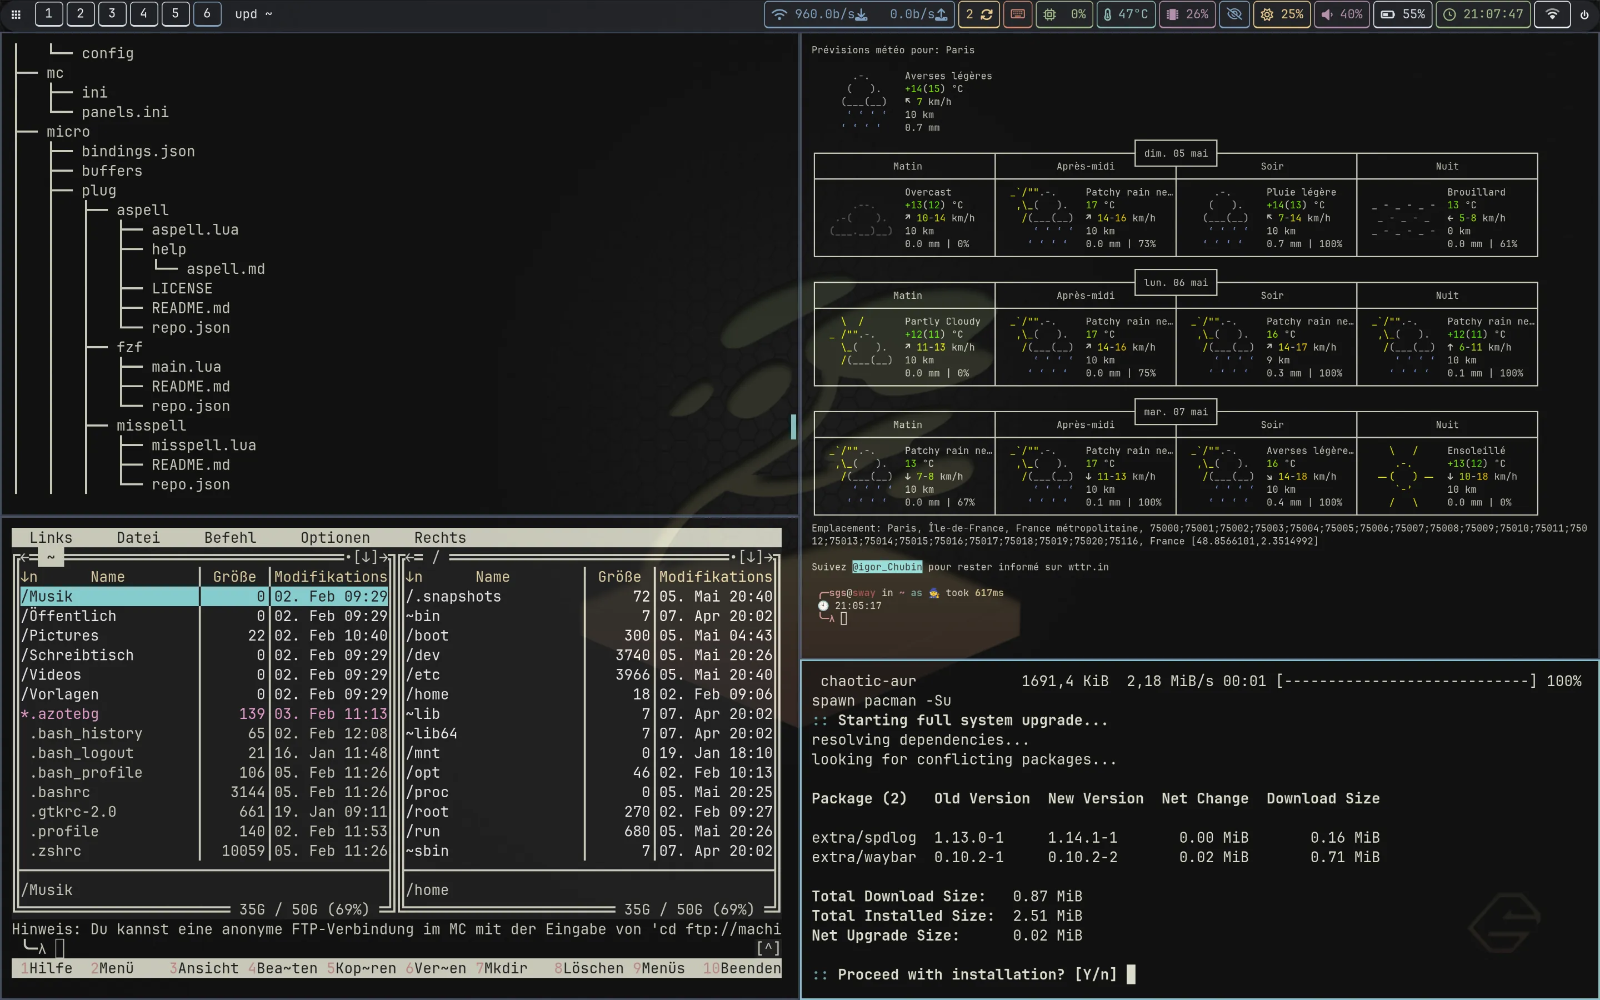Open the Wi-Fi network tray icon

point(1552,14)
